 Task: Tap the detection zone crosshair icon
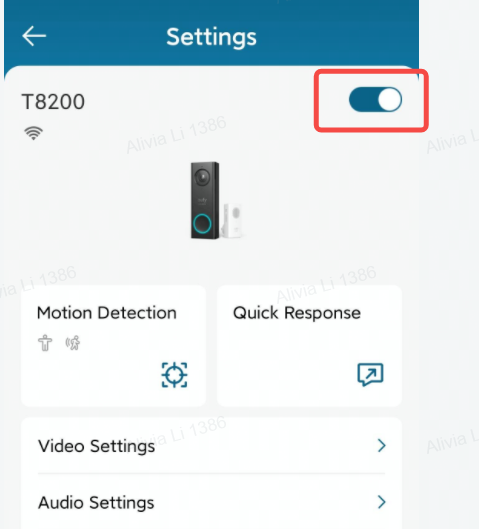174,375
